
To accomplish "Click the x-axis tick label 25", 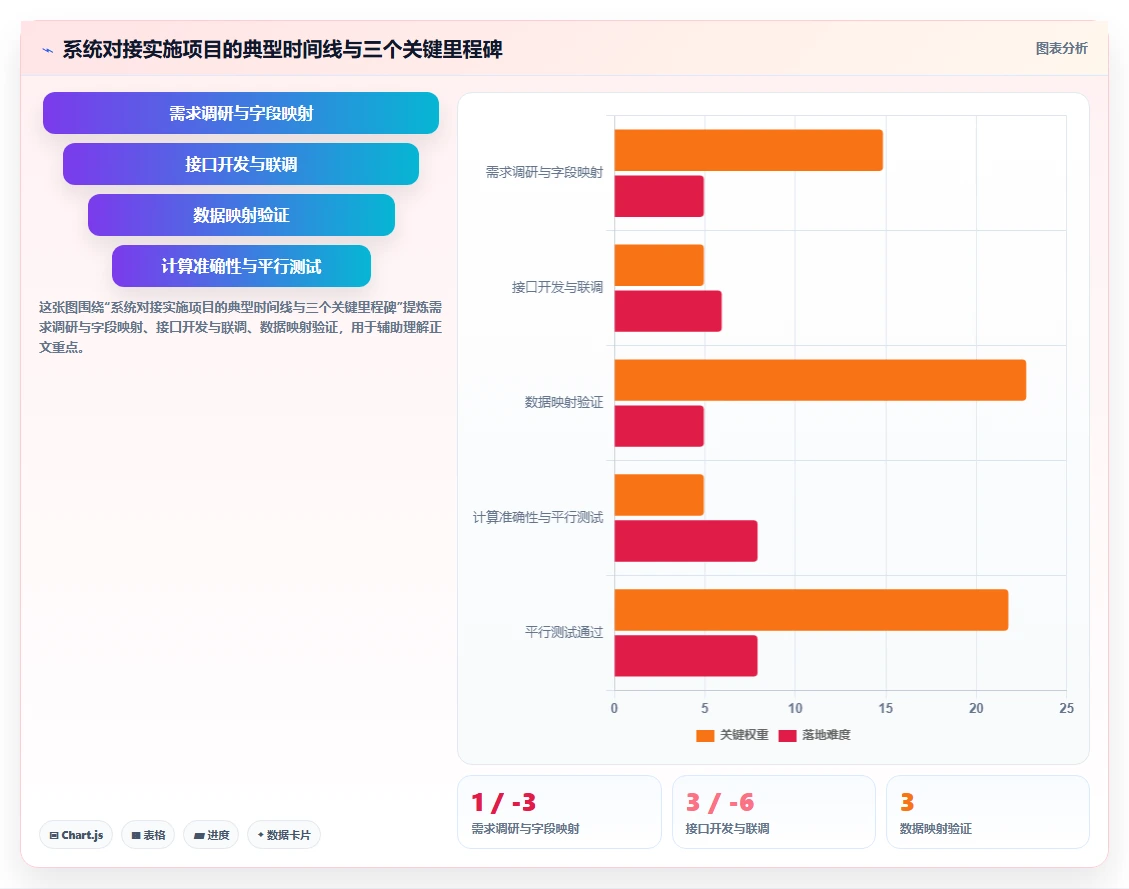I will tap(1066, 708).
